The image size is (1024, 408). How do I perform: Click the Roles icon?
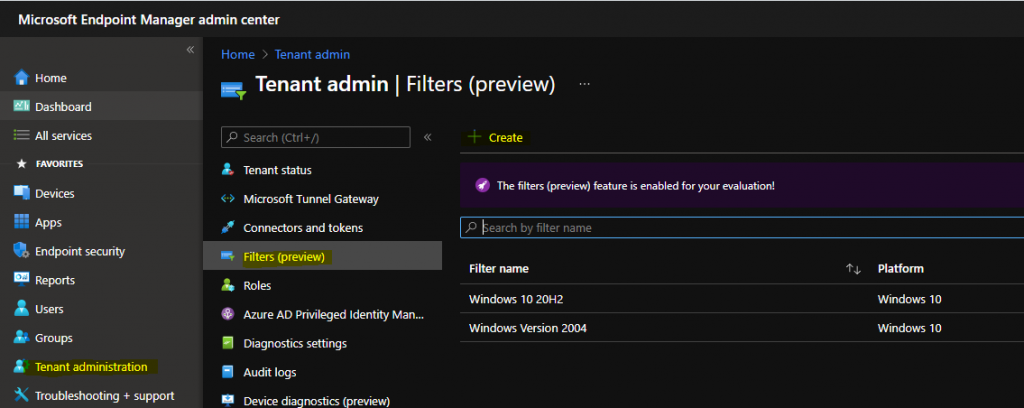(227, 285)
